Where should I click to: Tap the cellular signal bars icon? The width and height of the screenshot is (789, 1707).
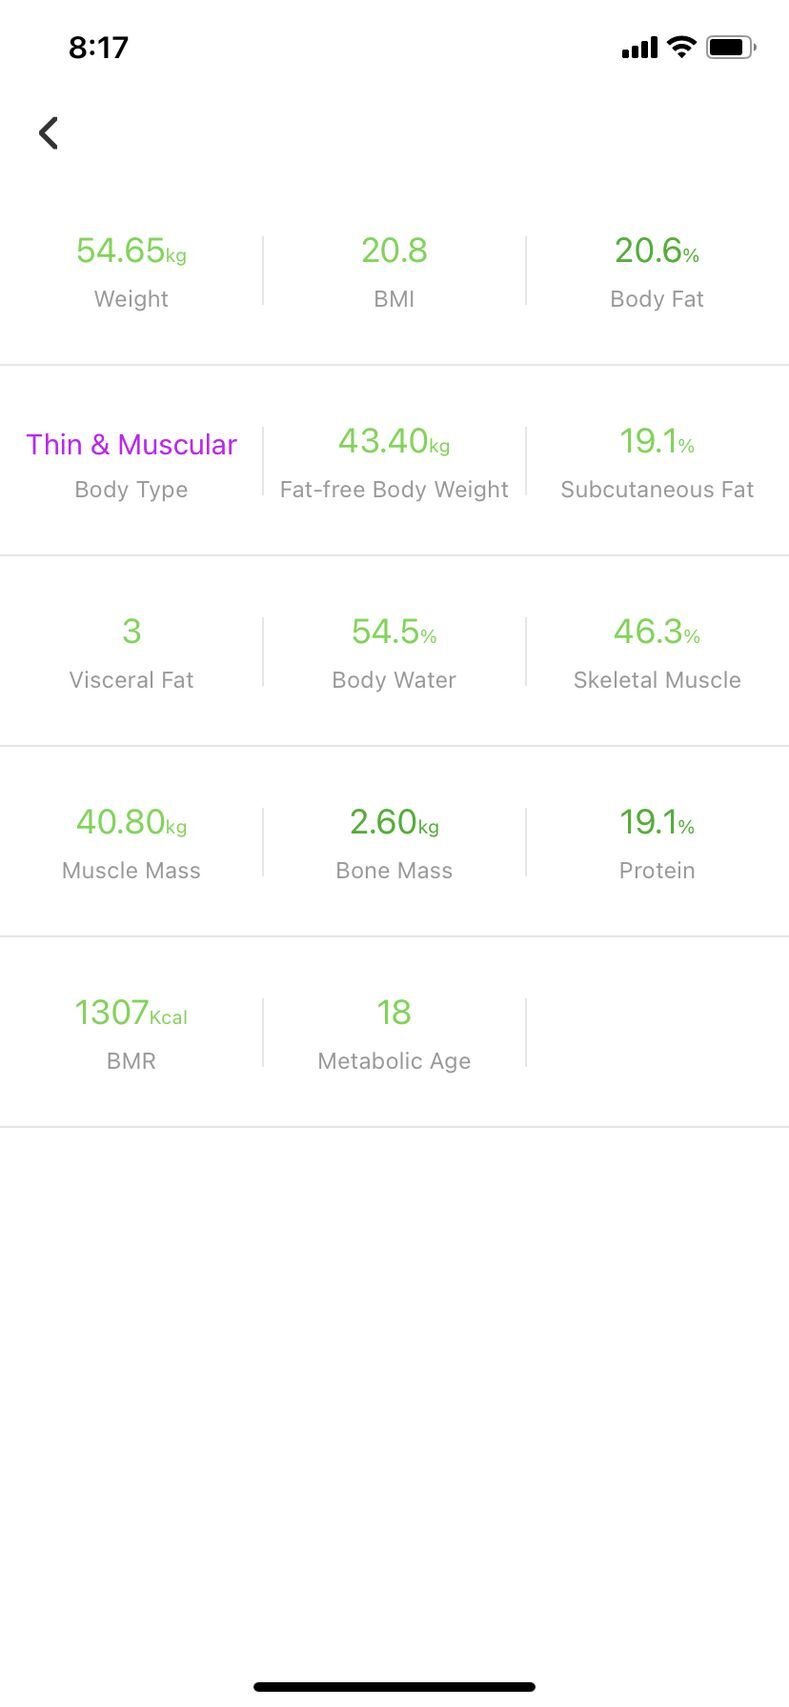point(640,47)
